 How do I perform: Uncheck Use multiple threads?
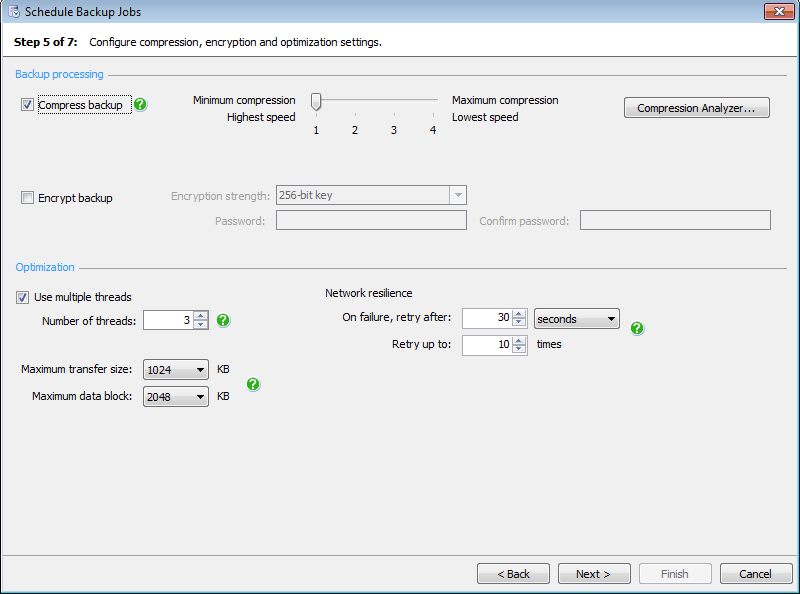tap(22, 297)
